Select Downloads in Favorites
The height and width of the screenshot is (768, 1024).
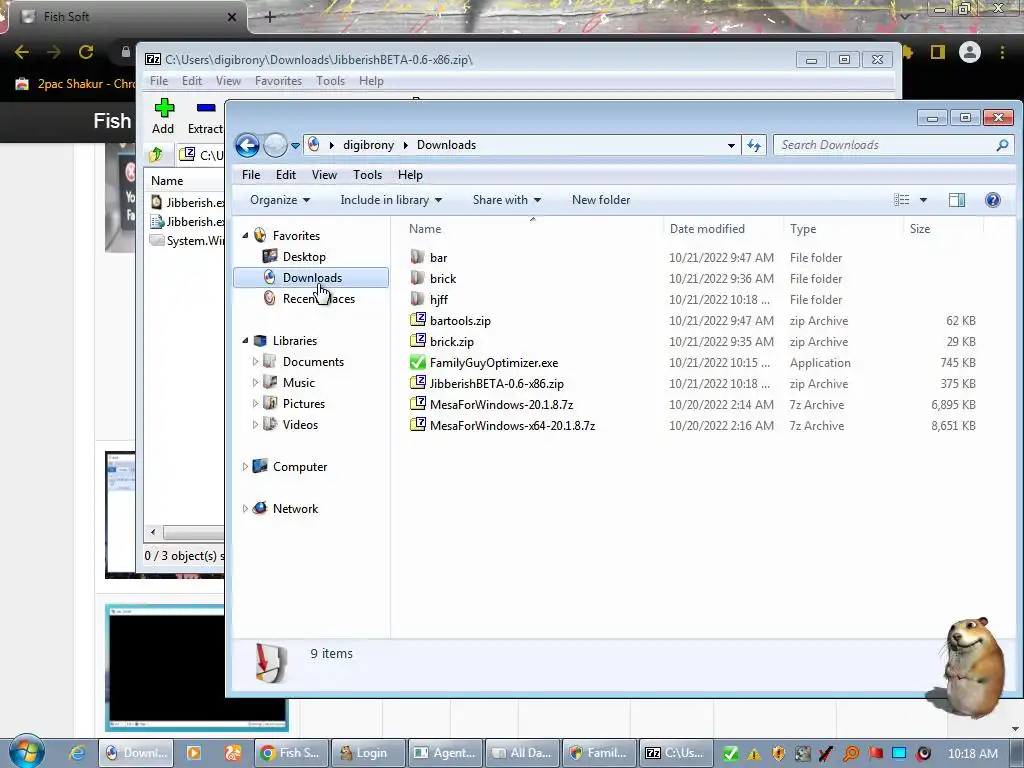[x=311, y=278]
